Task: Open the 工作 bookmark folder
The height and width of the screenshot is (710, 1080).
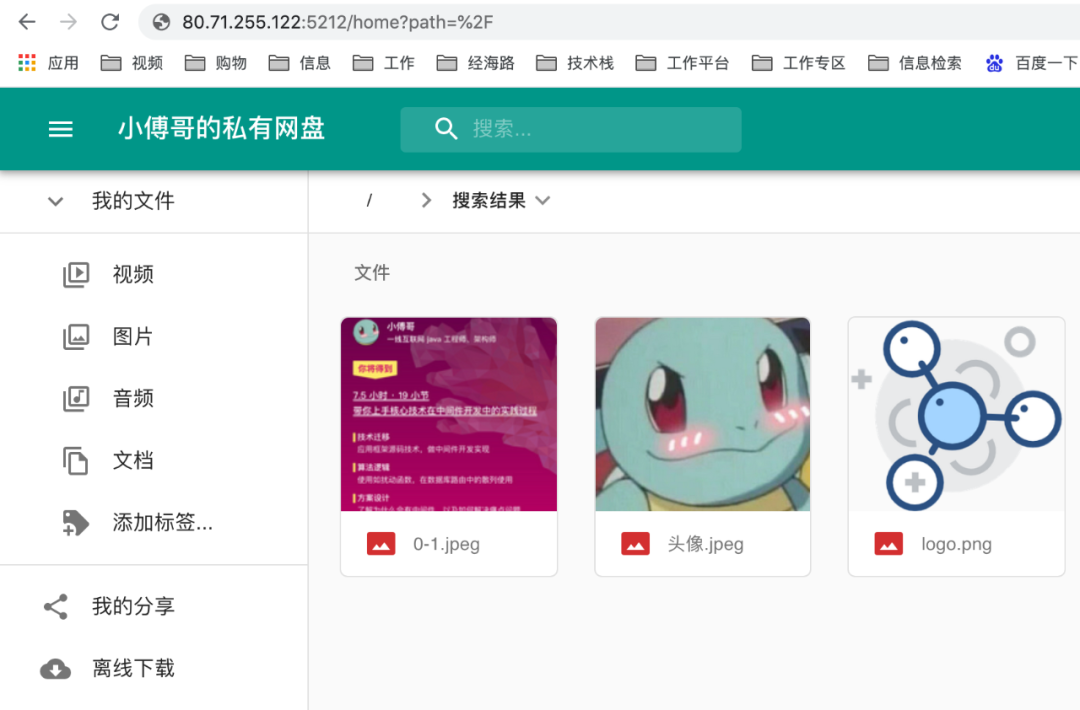Action: (384, 63)
